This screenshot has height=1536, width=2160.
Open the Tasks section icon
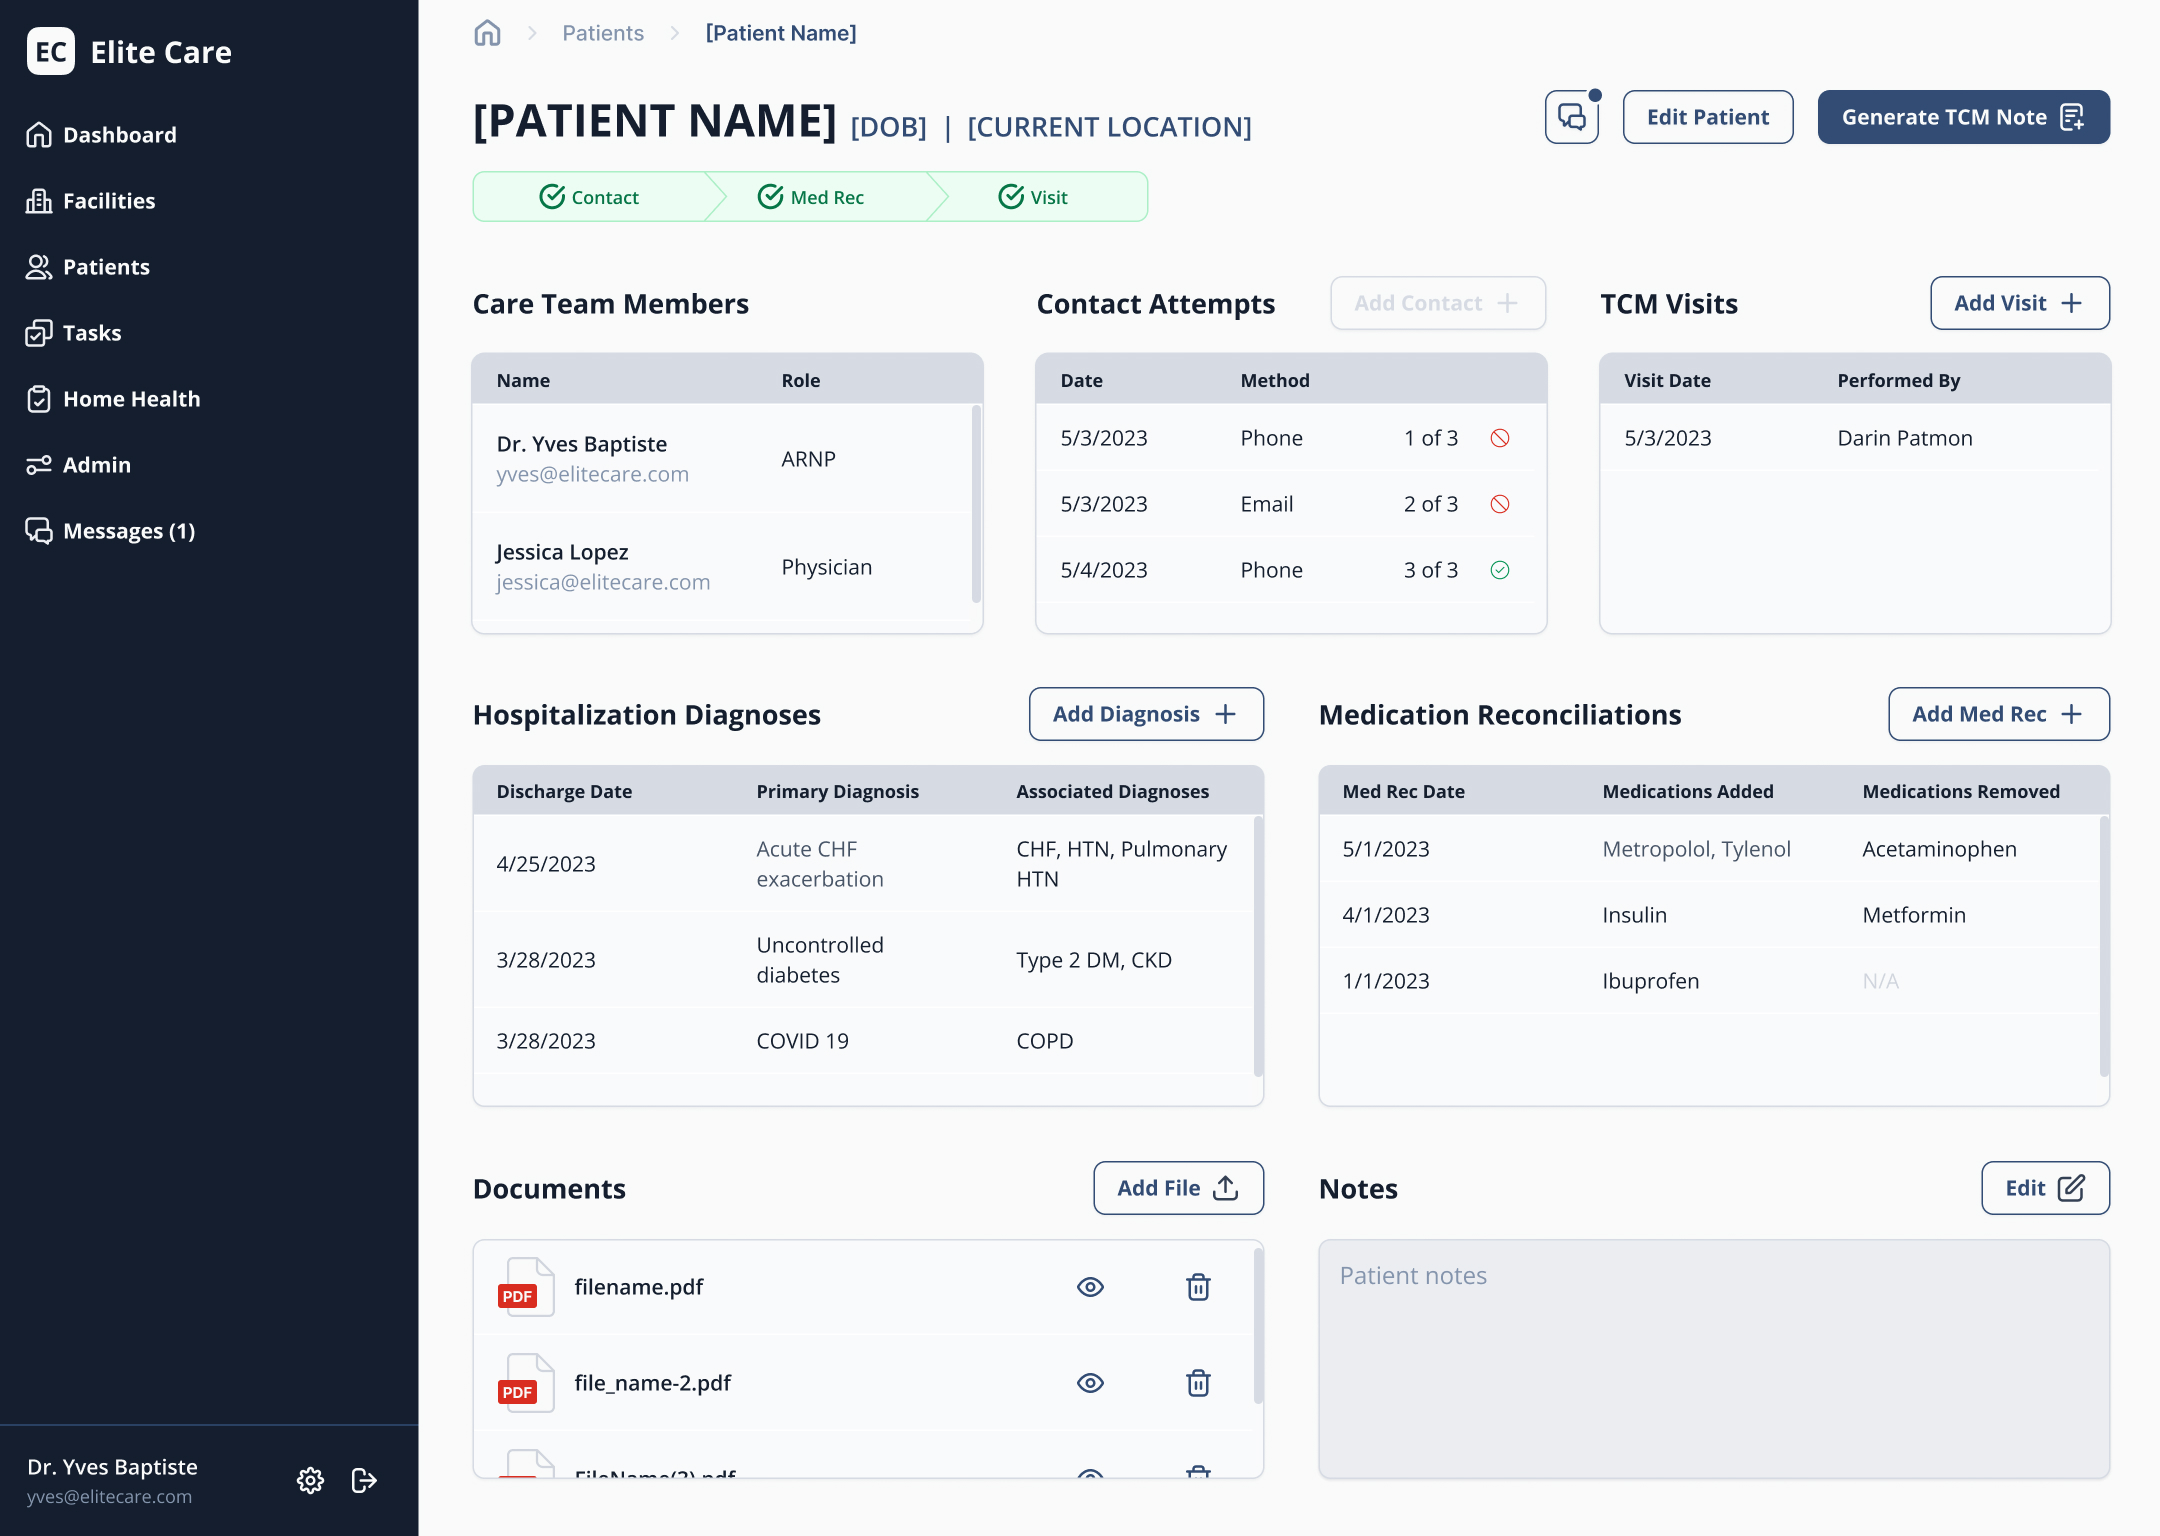coord(39,332)
